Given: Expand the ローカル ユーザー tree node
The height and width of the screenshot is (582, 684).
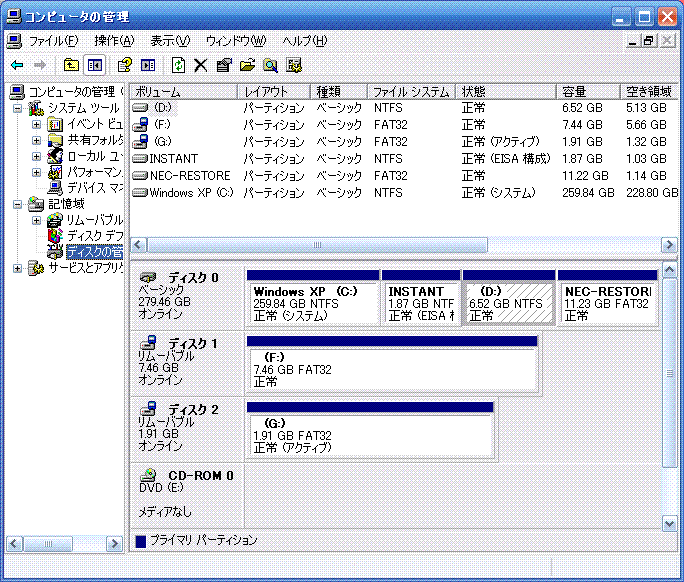Looking at the screenshot, I should 37,156.
